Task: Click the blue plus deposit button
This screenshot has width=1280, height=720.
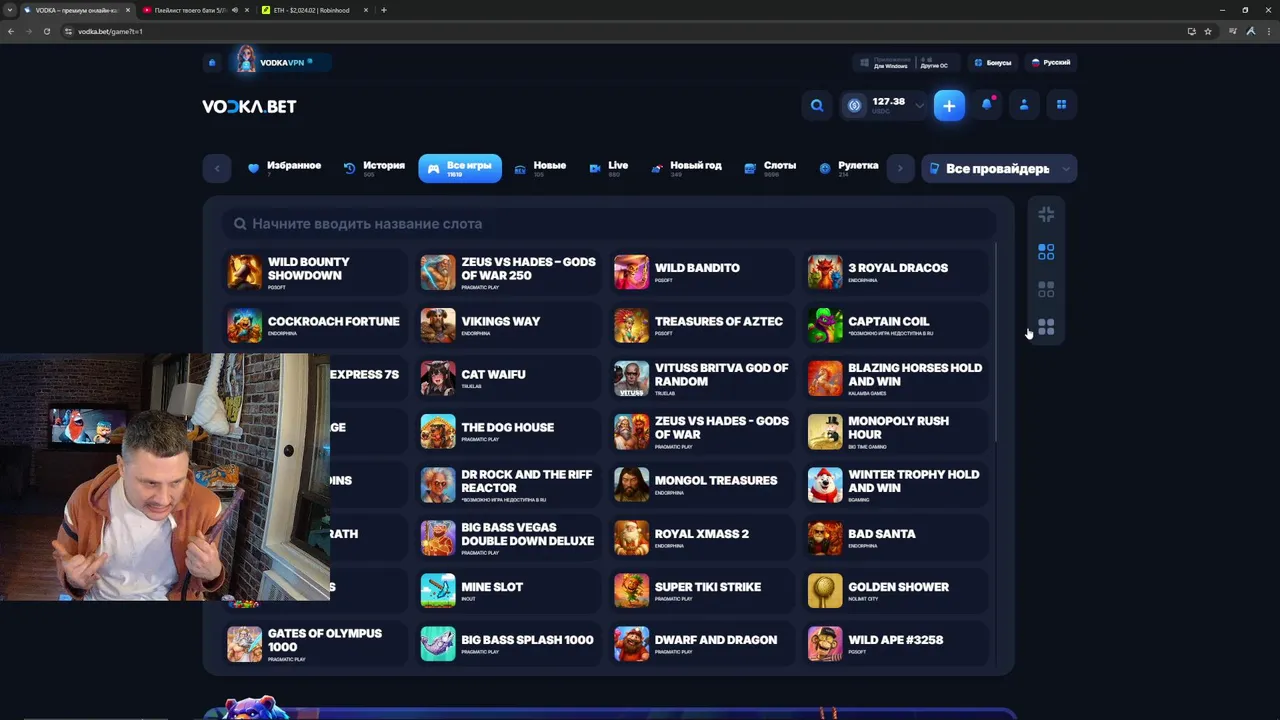Action: click(949, 105)
